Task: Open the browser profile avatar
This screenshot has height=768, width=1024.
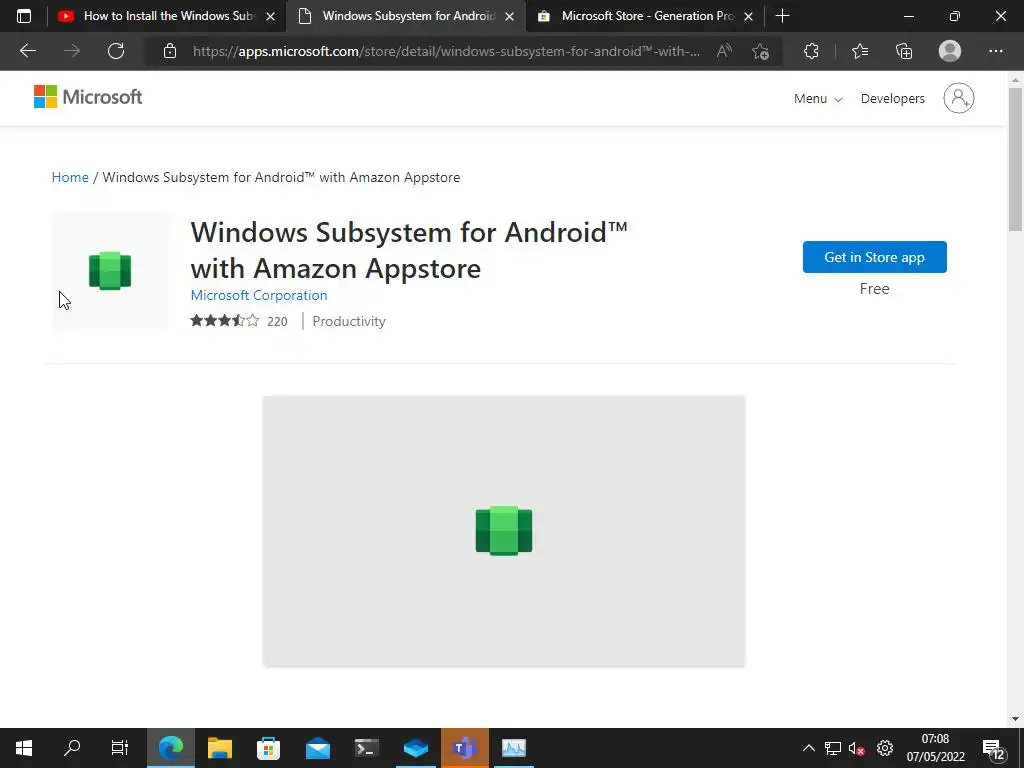Action: pyautogui.click(x=950, y=51)
